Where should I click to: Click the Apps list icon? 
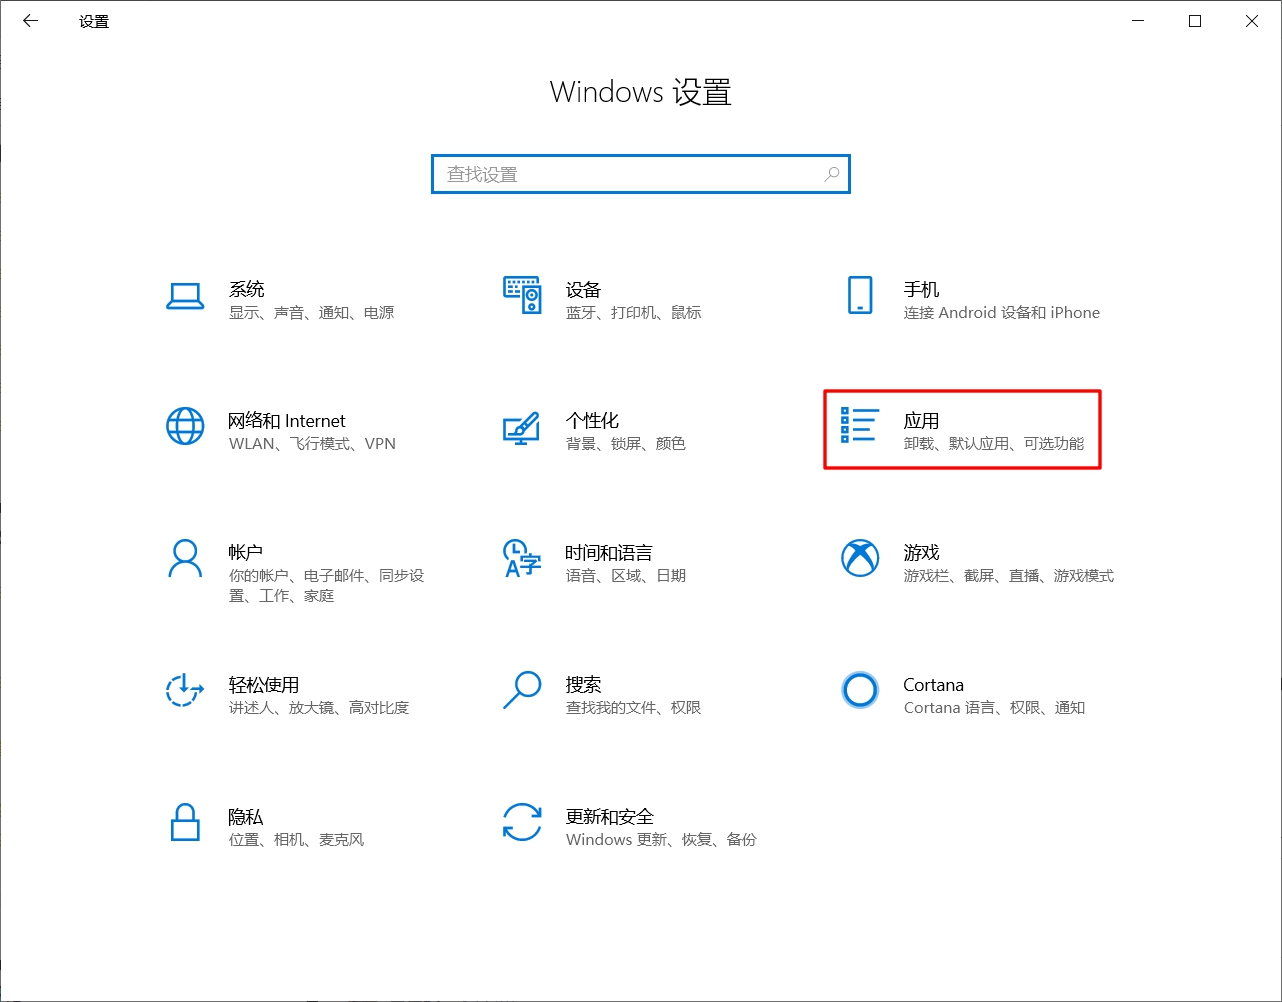pos(859,425)
